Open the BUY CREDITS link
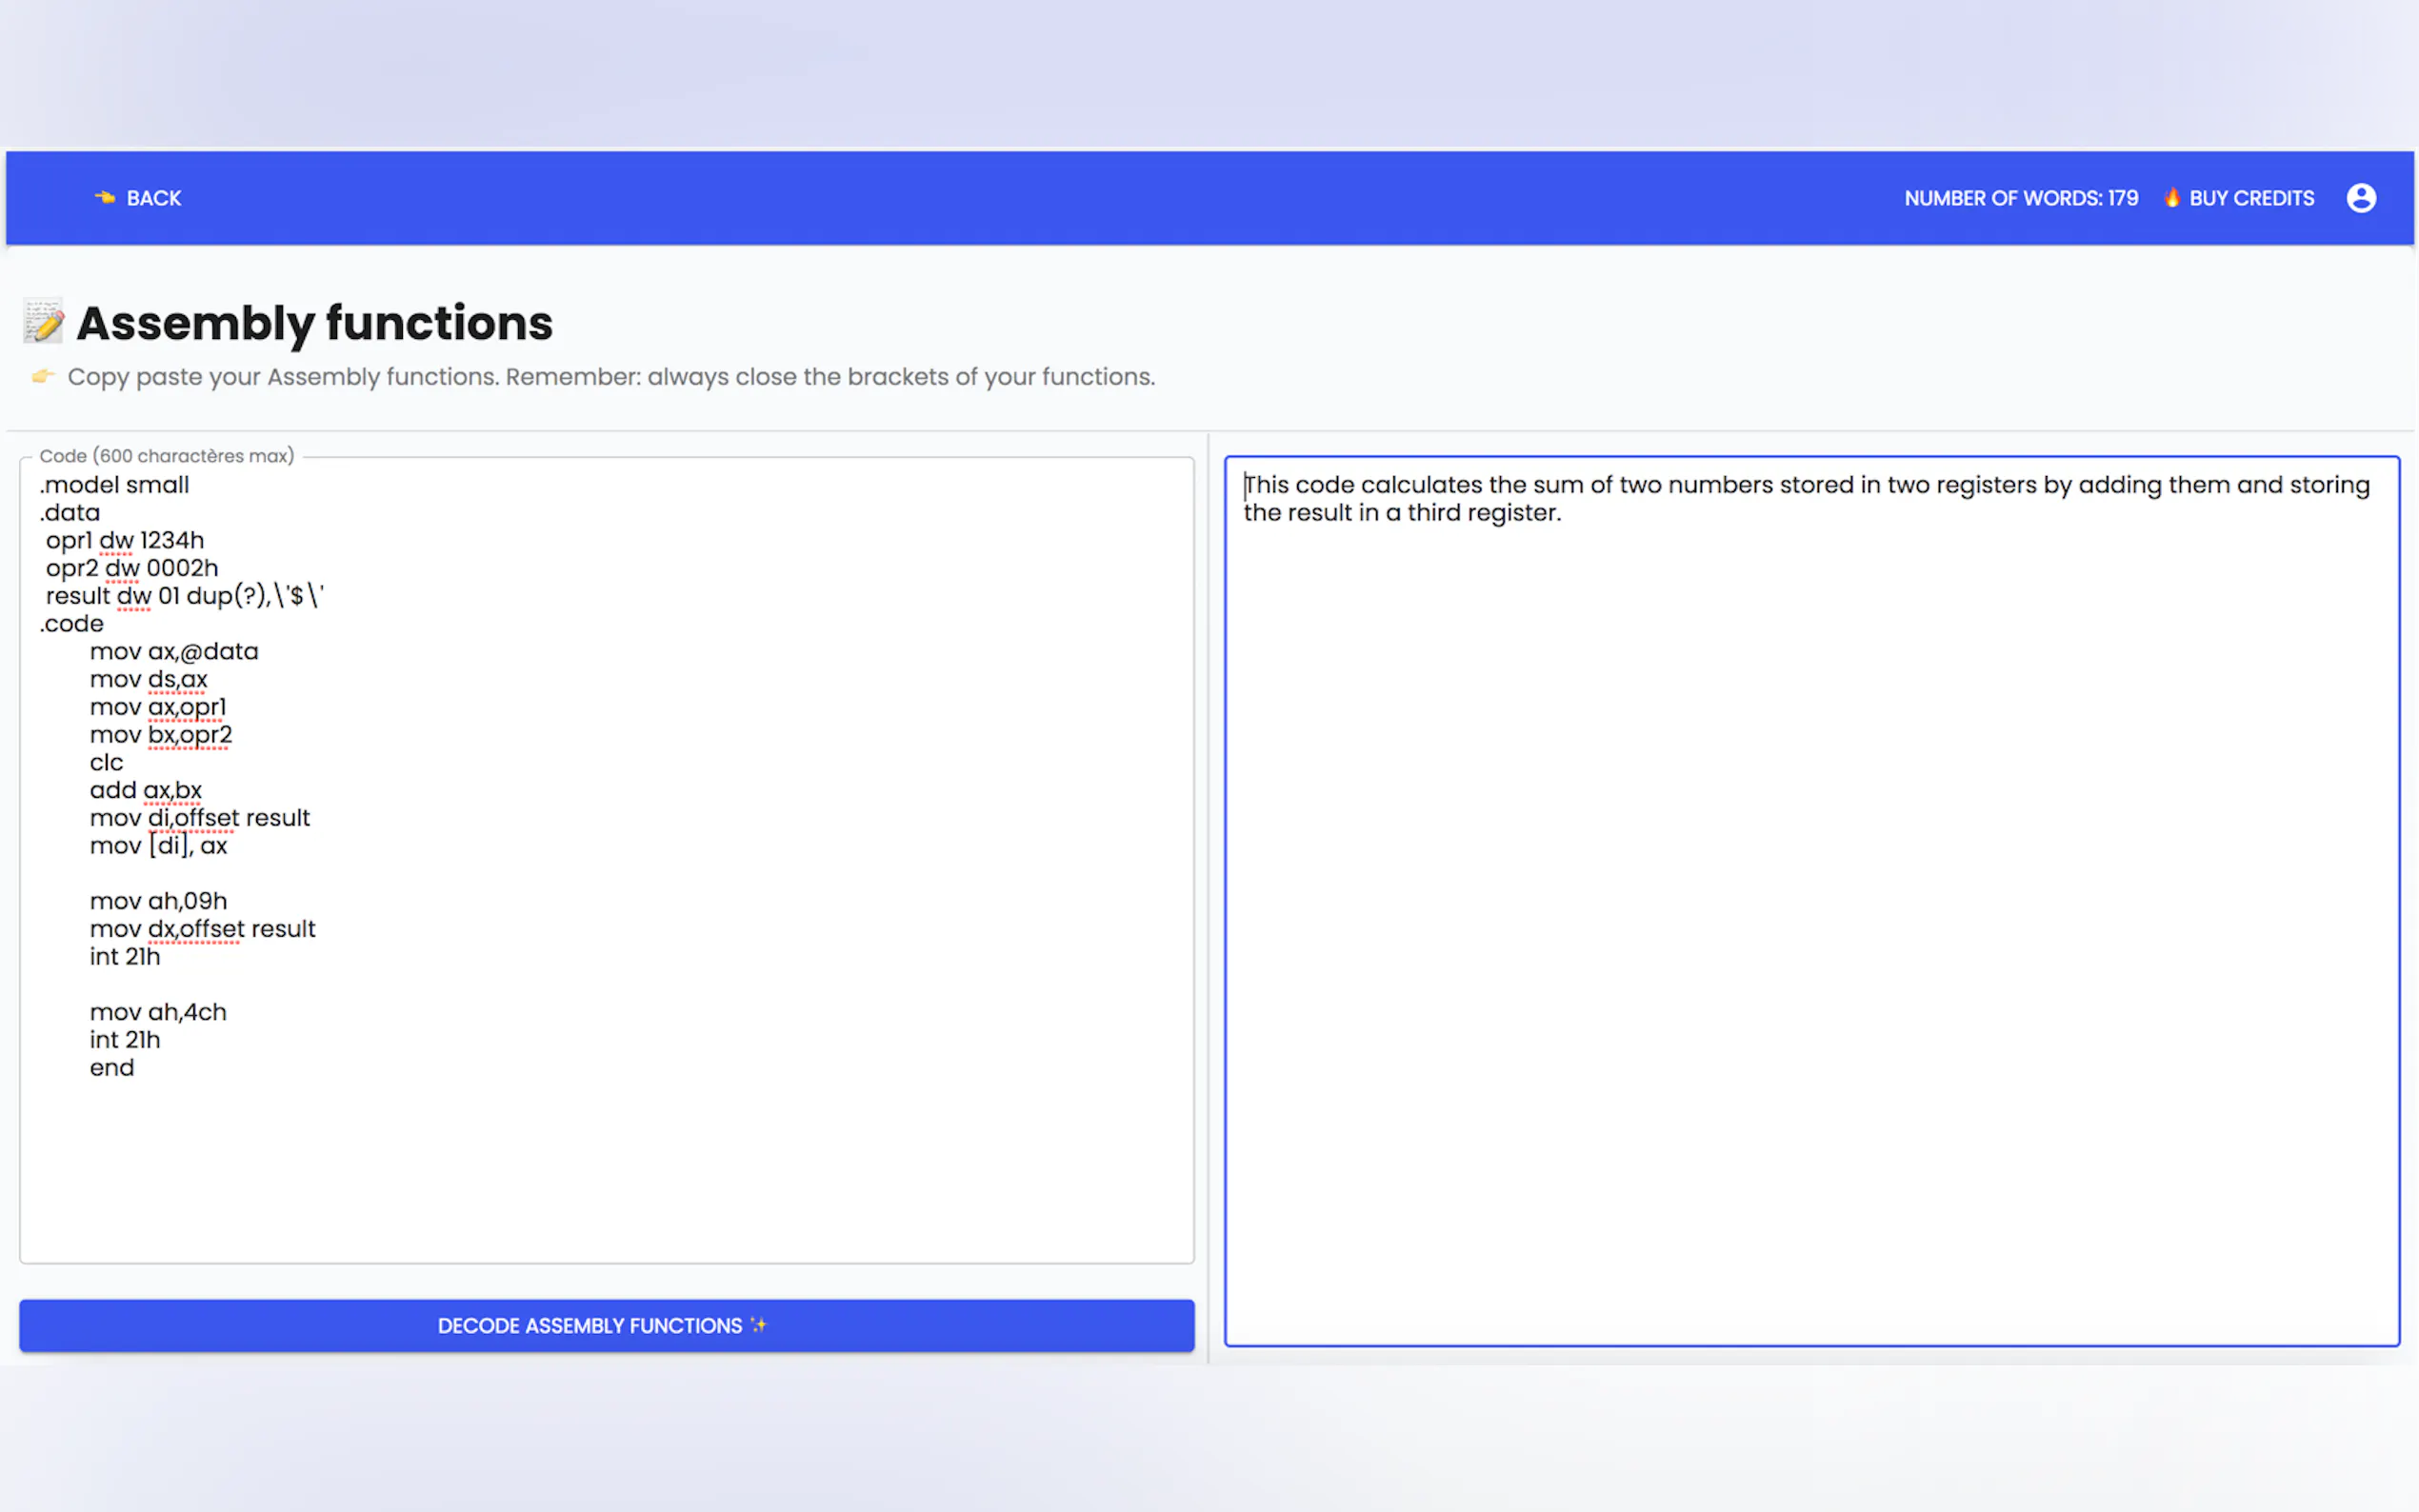The height and width of the screenshot is (1512, 2419). pyautogui.click(x=2250, y=198)
